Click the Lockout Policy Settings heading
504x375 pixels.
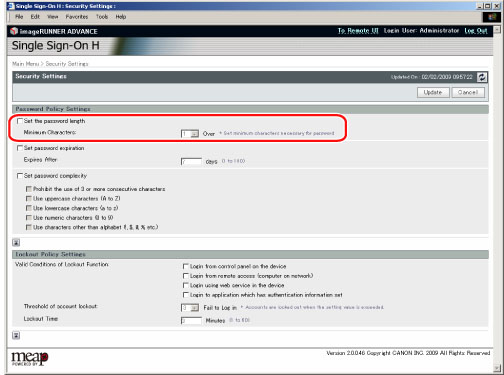click(x=51, y=254)
